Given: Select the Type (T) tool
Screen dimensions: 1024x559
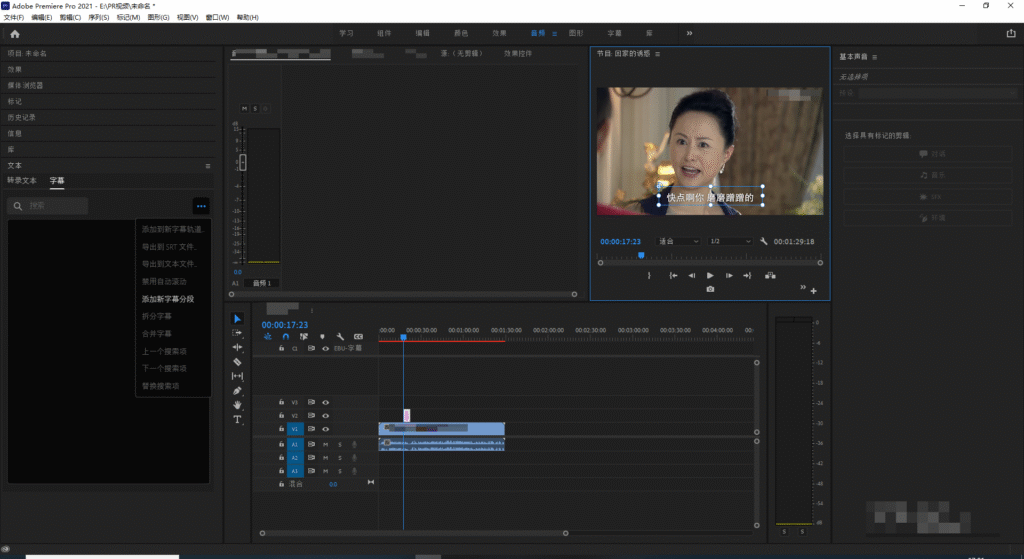Looking at the screenshot, I should click(x=237, y=419).
